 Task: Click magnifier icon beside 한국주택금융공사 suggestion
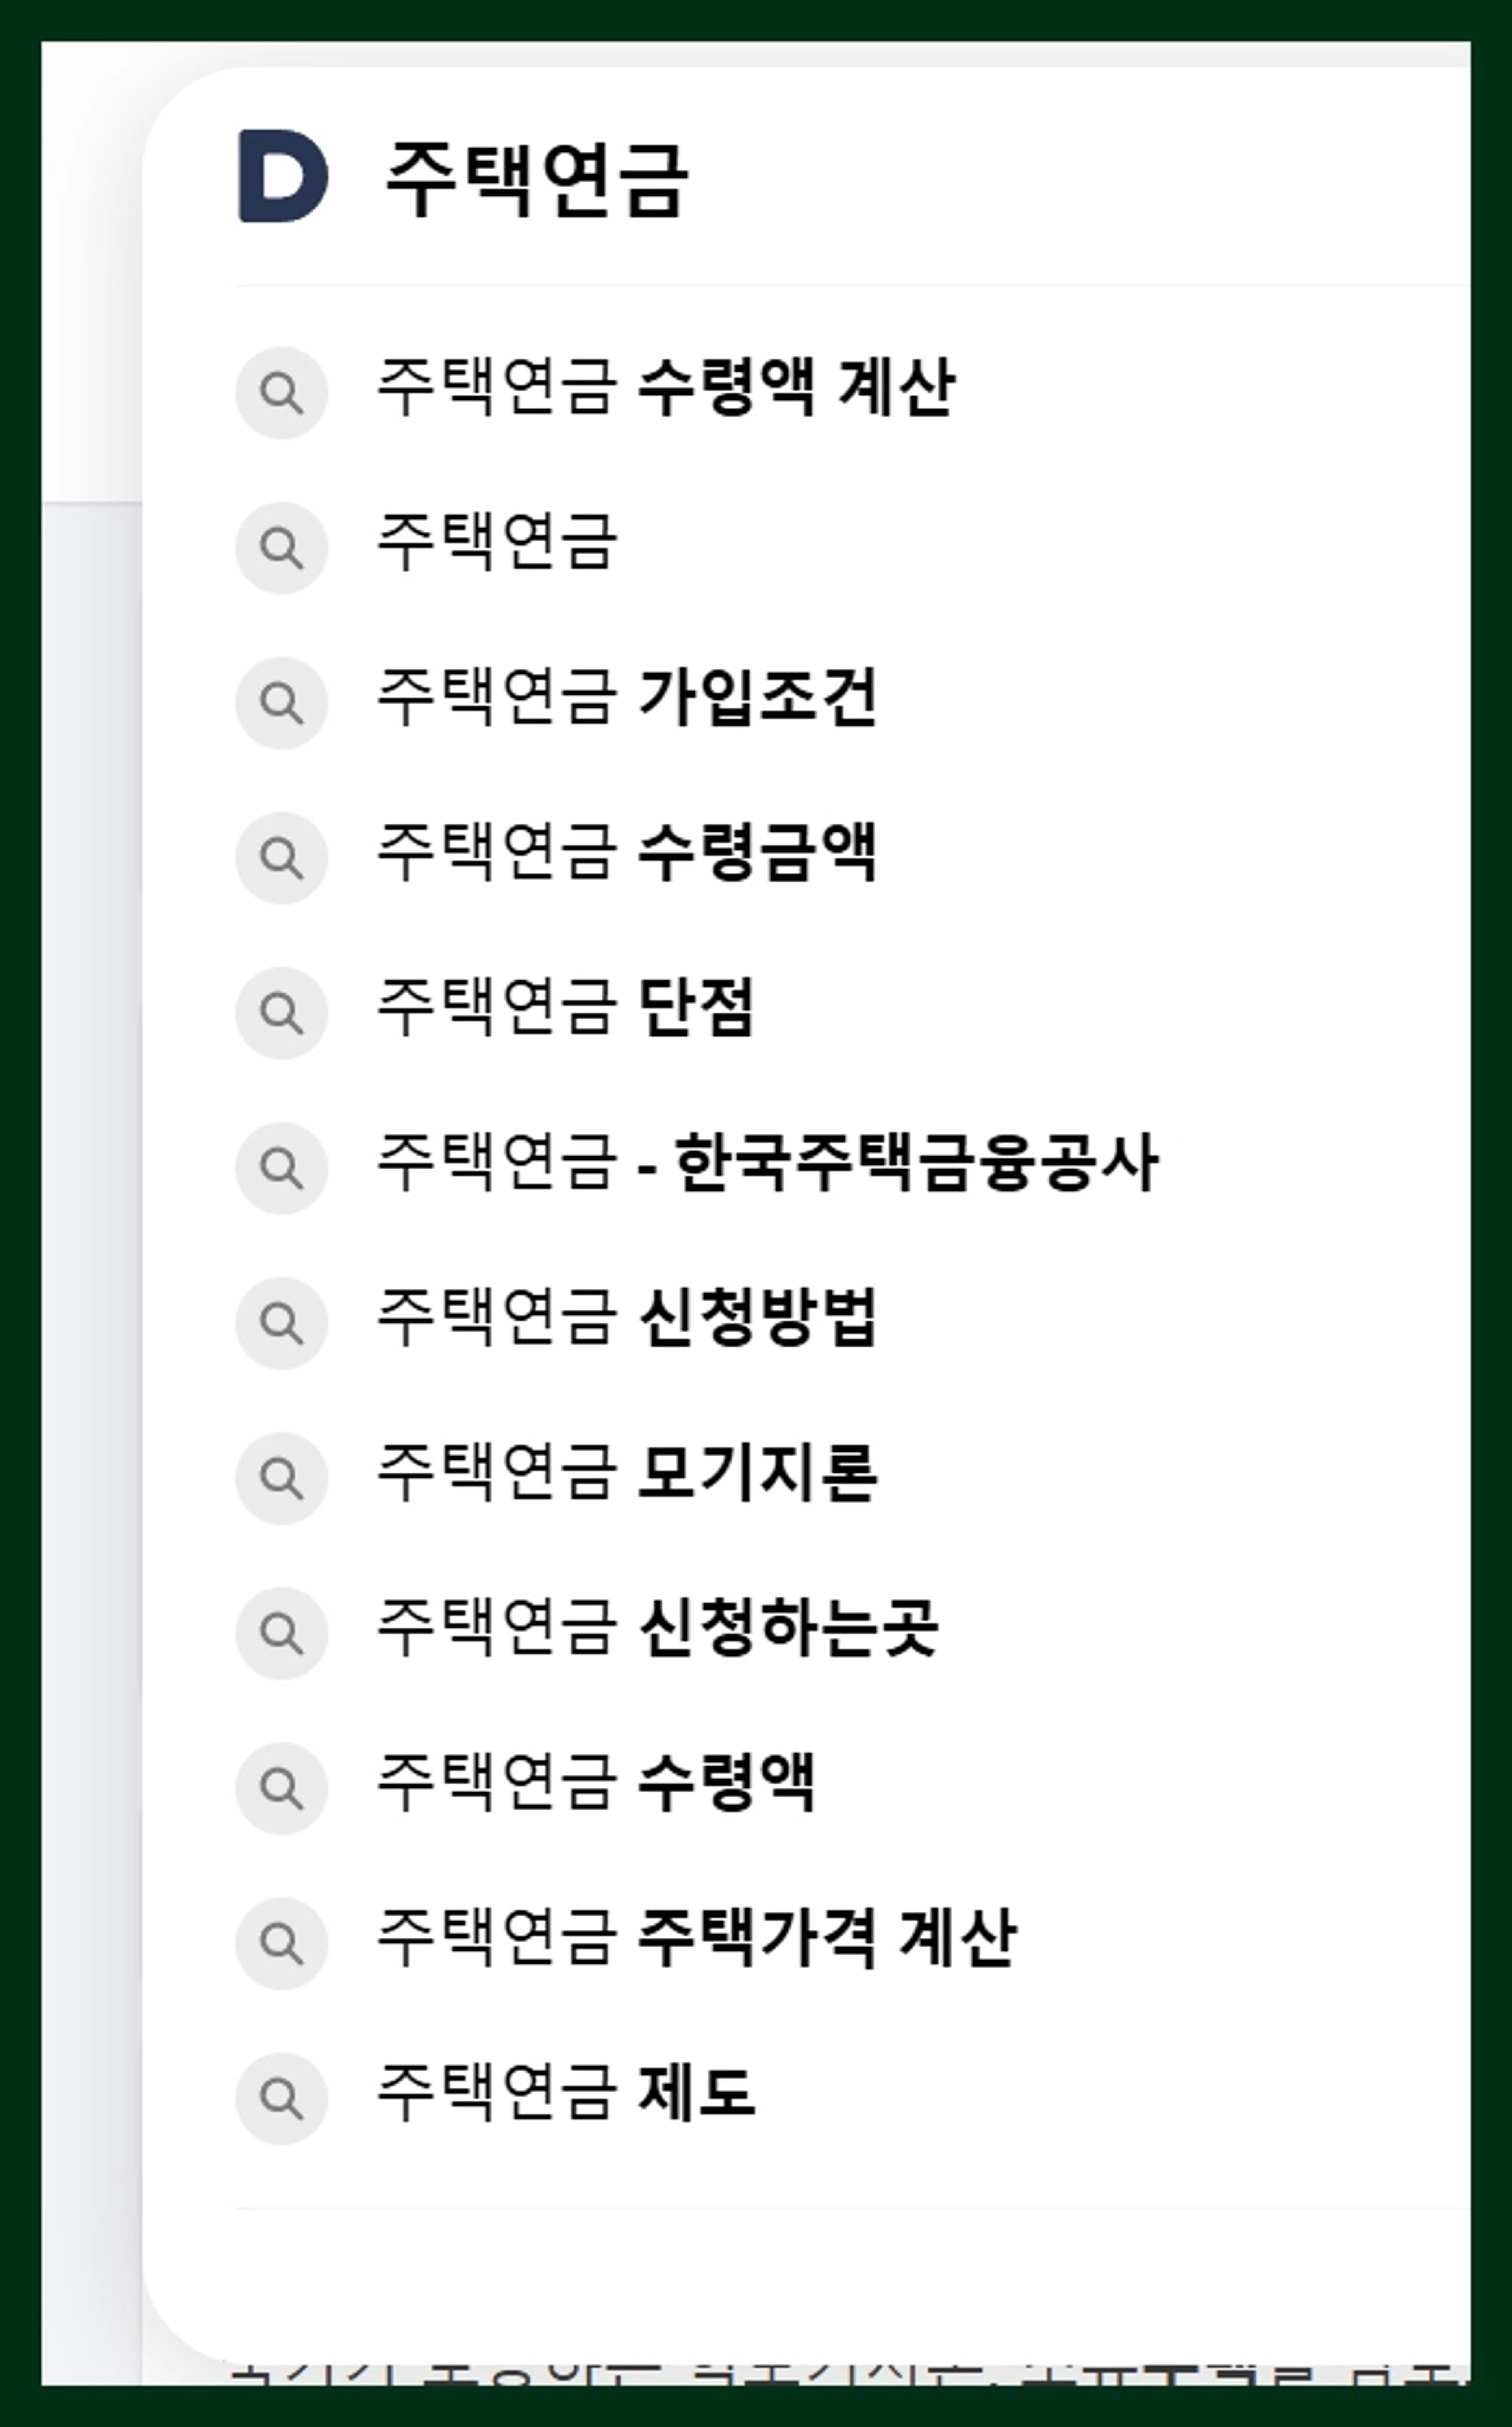(x=282, y=1168)
